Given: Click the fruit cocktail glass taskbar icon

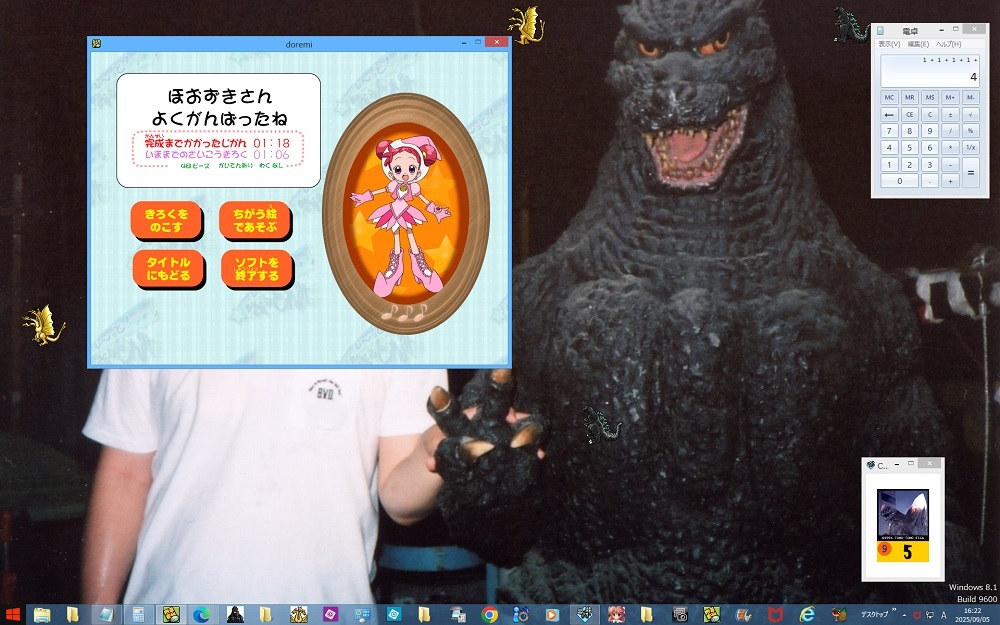Looking at the screenshot, I should pyautogui.click(x=839, y=615).
